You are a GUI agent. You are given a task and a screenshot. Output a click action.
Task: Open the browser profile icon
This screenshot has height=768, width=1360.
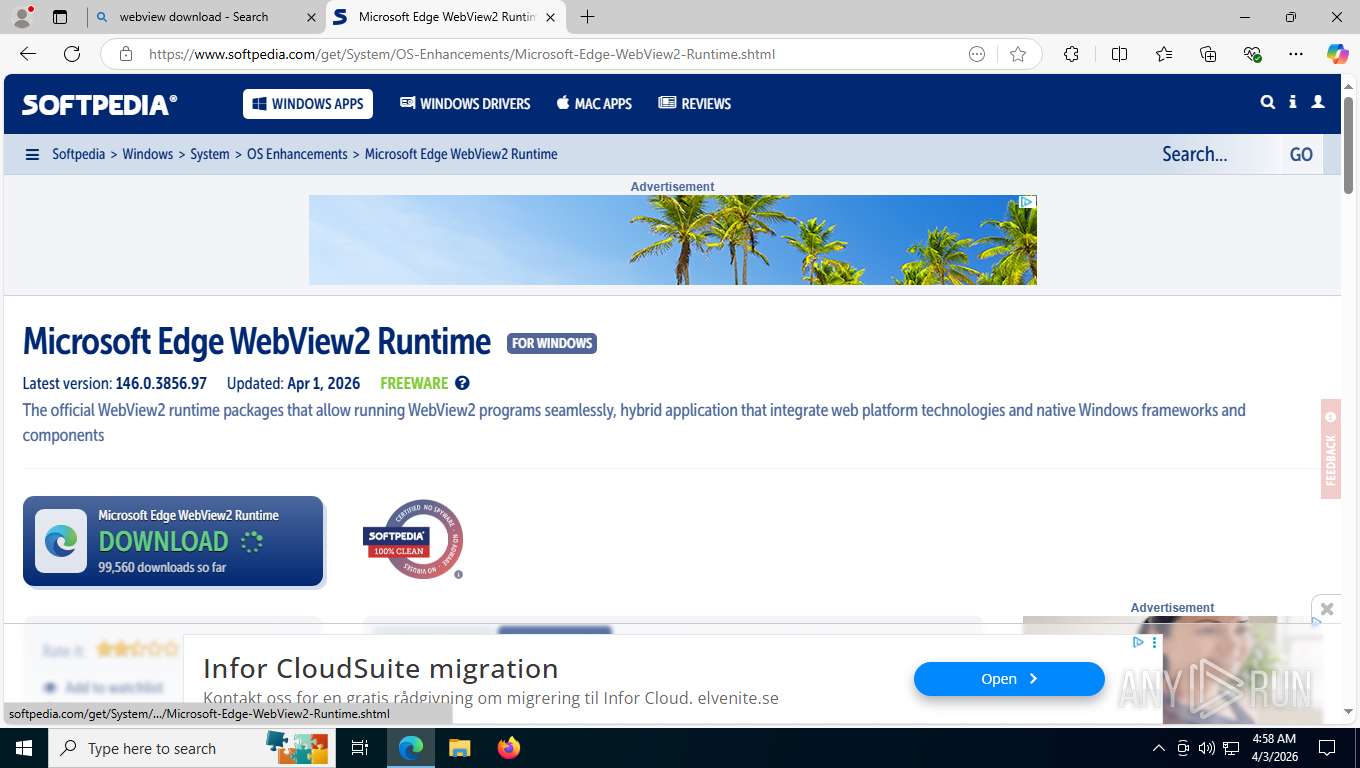22,16
